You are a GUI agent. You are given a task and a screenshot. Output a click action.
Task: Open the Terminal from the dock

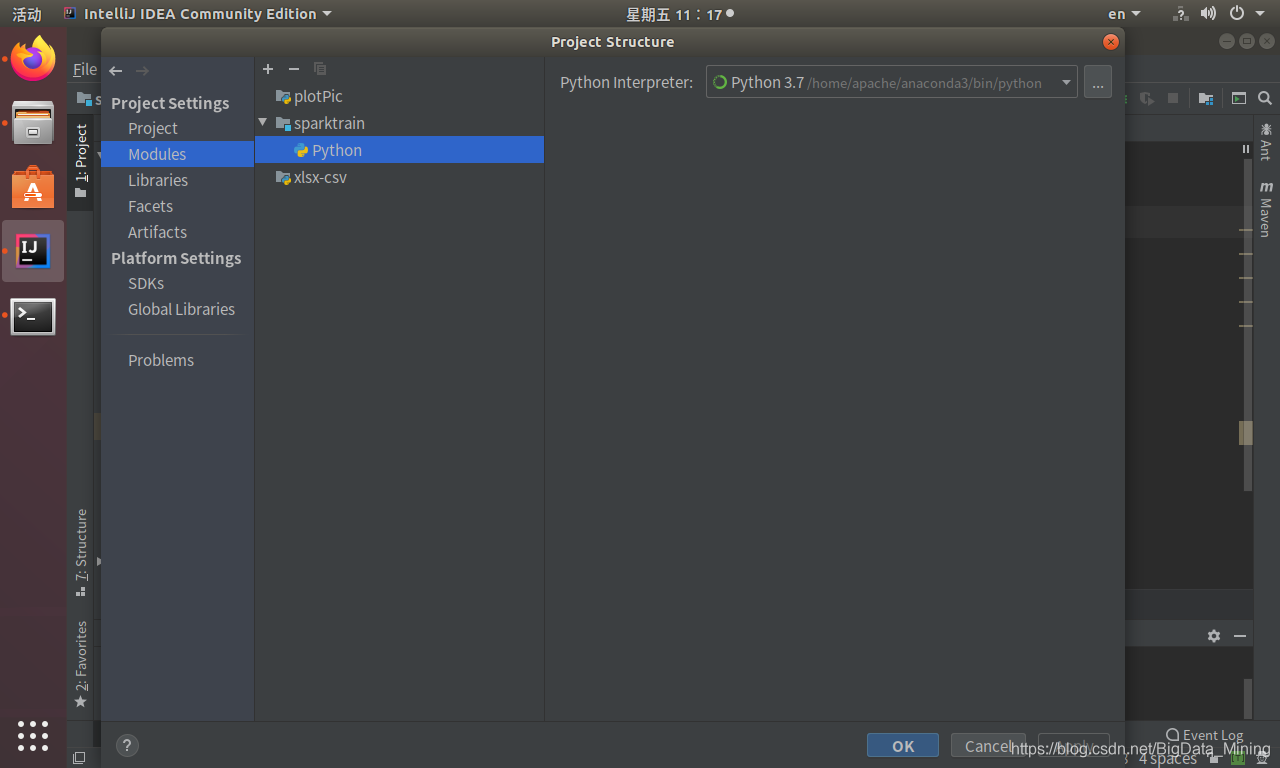coord(33,316)
